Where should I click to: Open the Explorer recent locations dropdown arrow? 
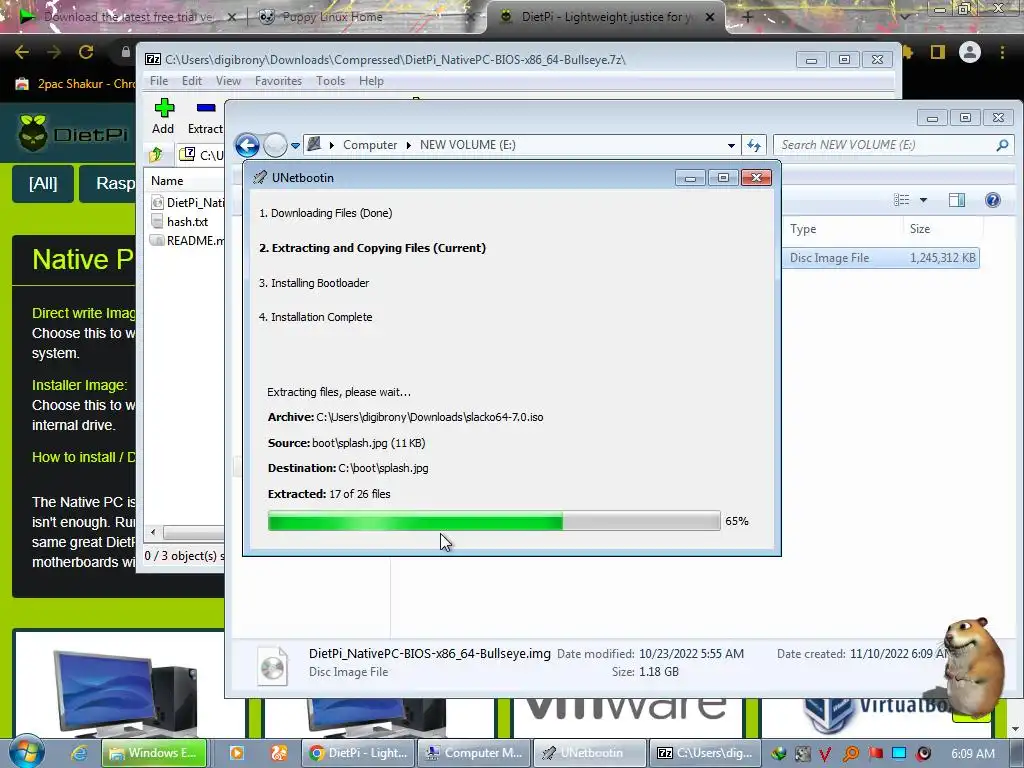[x=295, y=145]
